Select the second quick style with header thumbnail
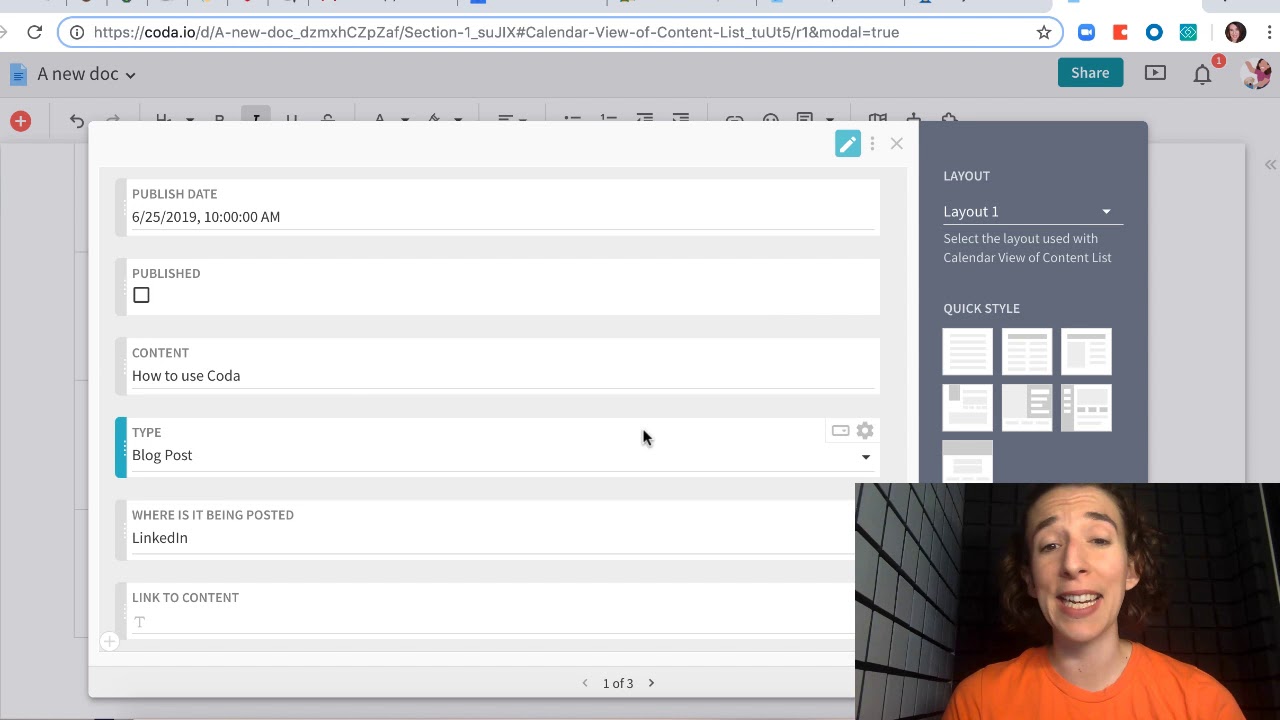Screen dimensions: 1280x720 (1027, 352)
